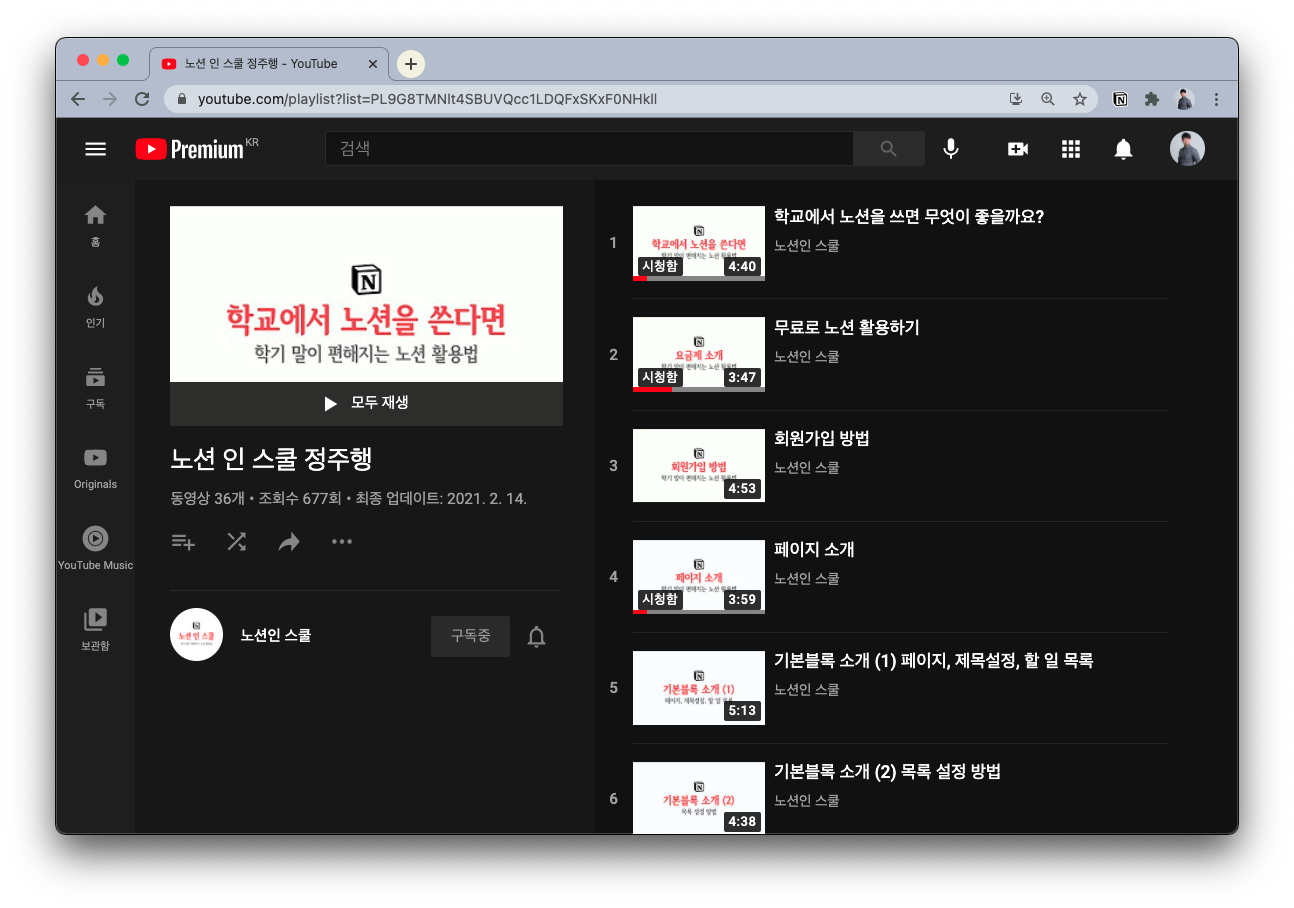This screenshot has width=1294, height=908.
Task: Click the URL address bar
Action: [x=590, y=99]
